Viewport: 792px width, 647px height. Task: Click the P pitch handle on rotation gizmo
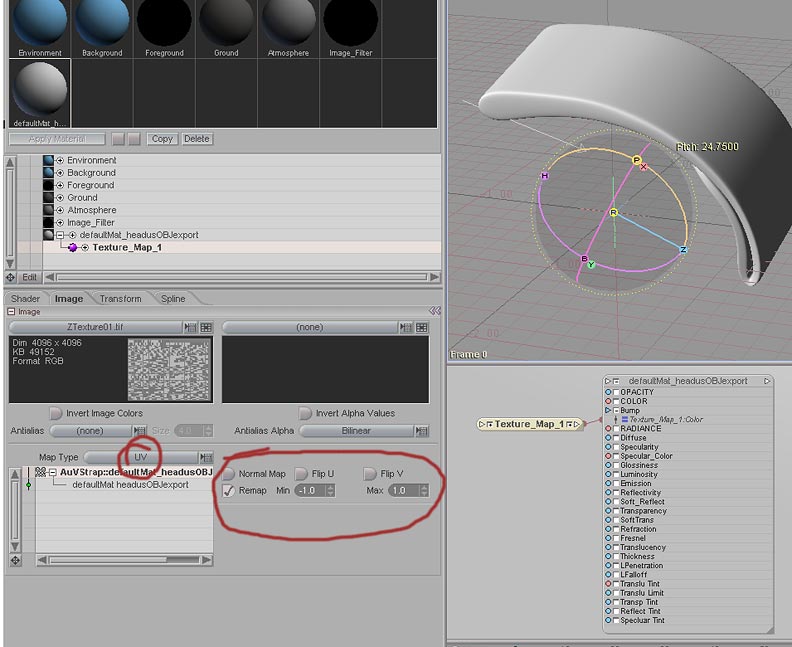(x=636, y=160)
